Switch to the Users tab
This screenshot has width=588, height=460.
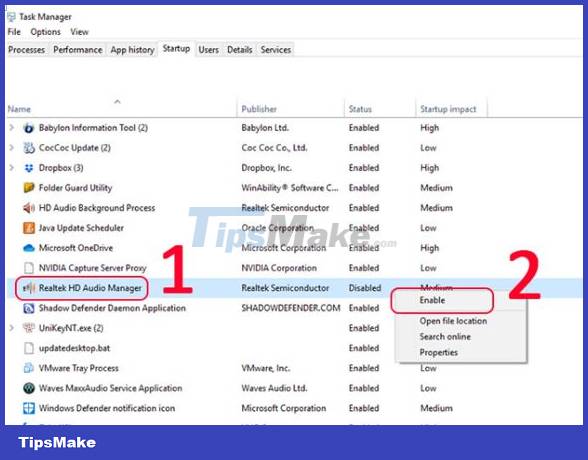(208, 50)
